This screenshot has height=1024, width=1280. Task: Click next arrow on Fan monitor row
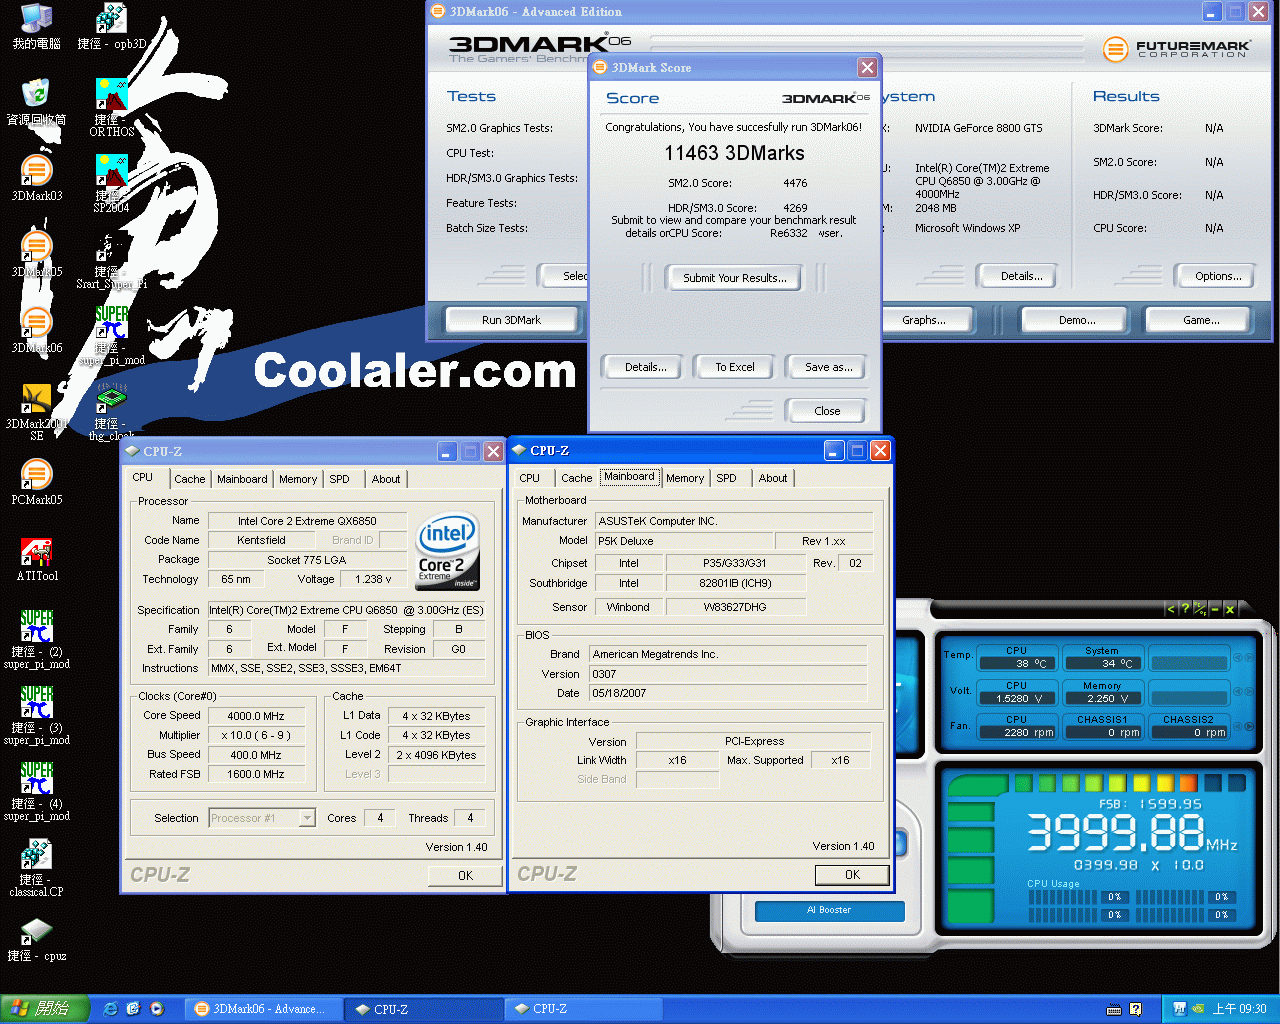1250,726
